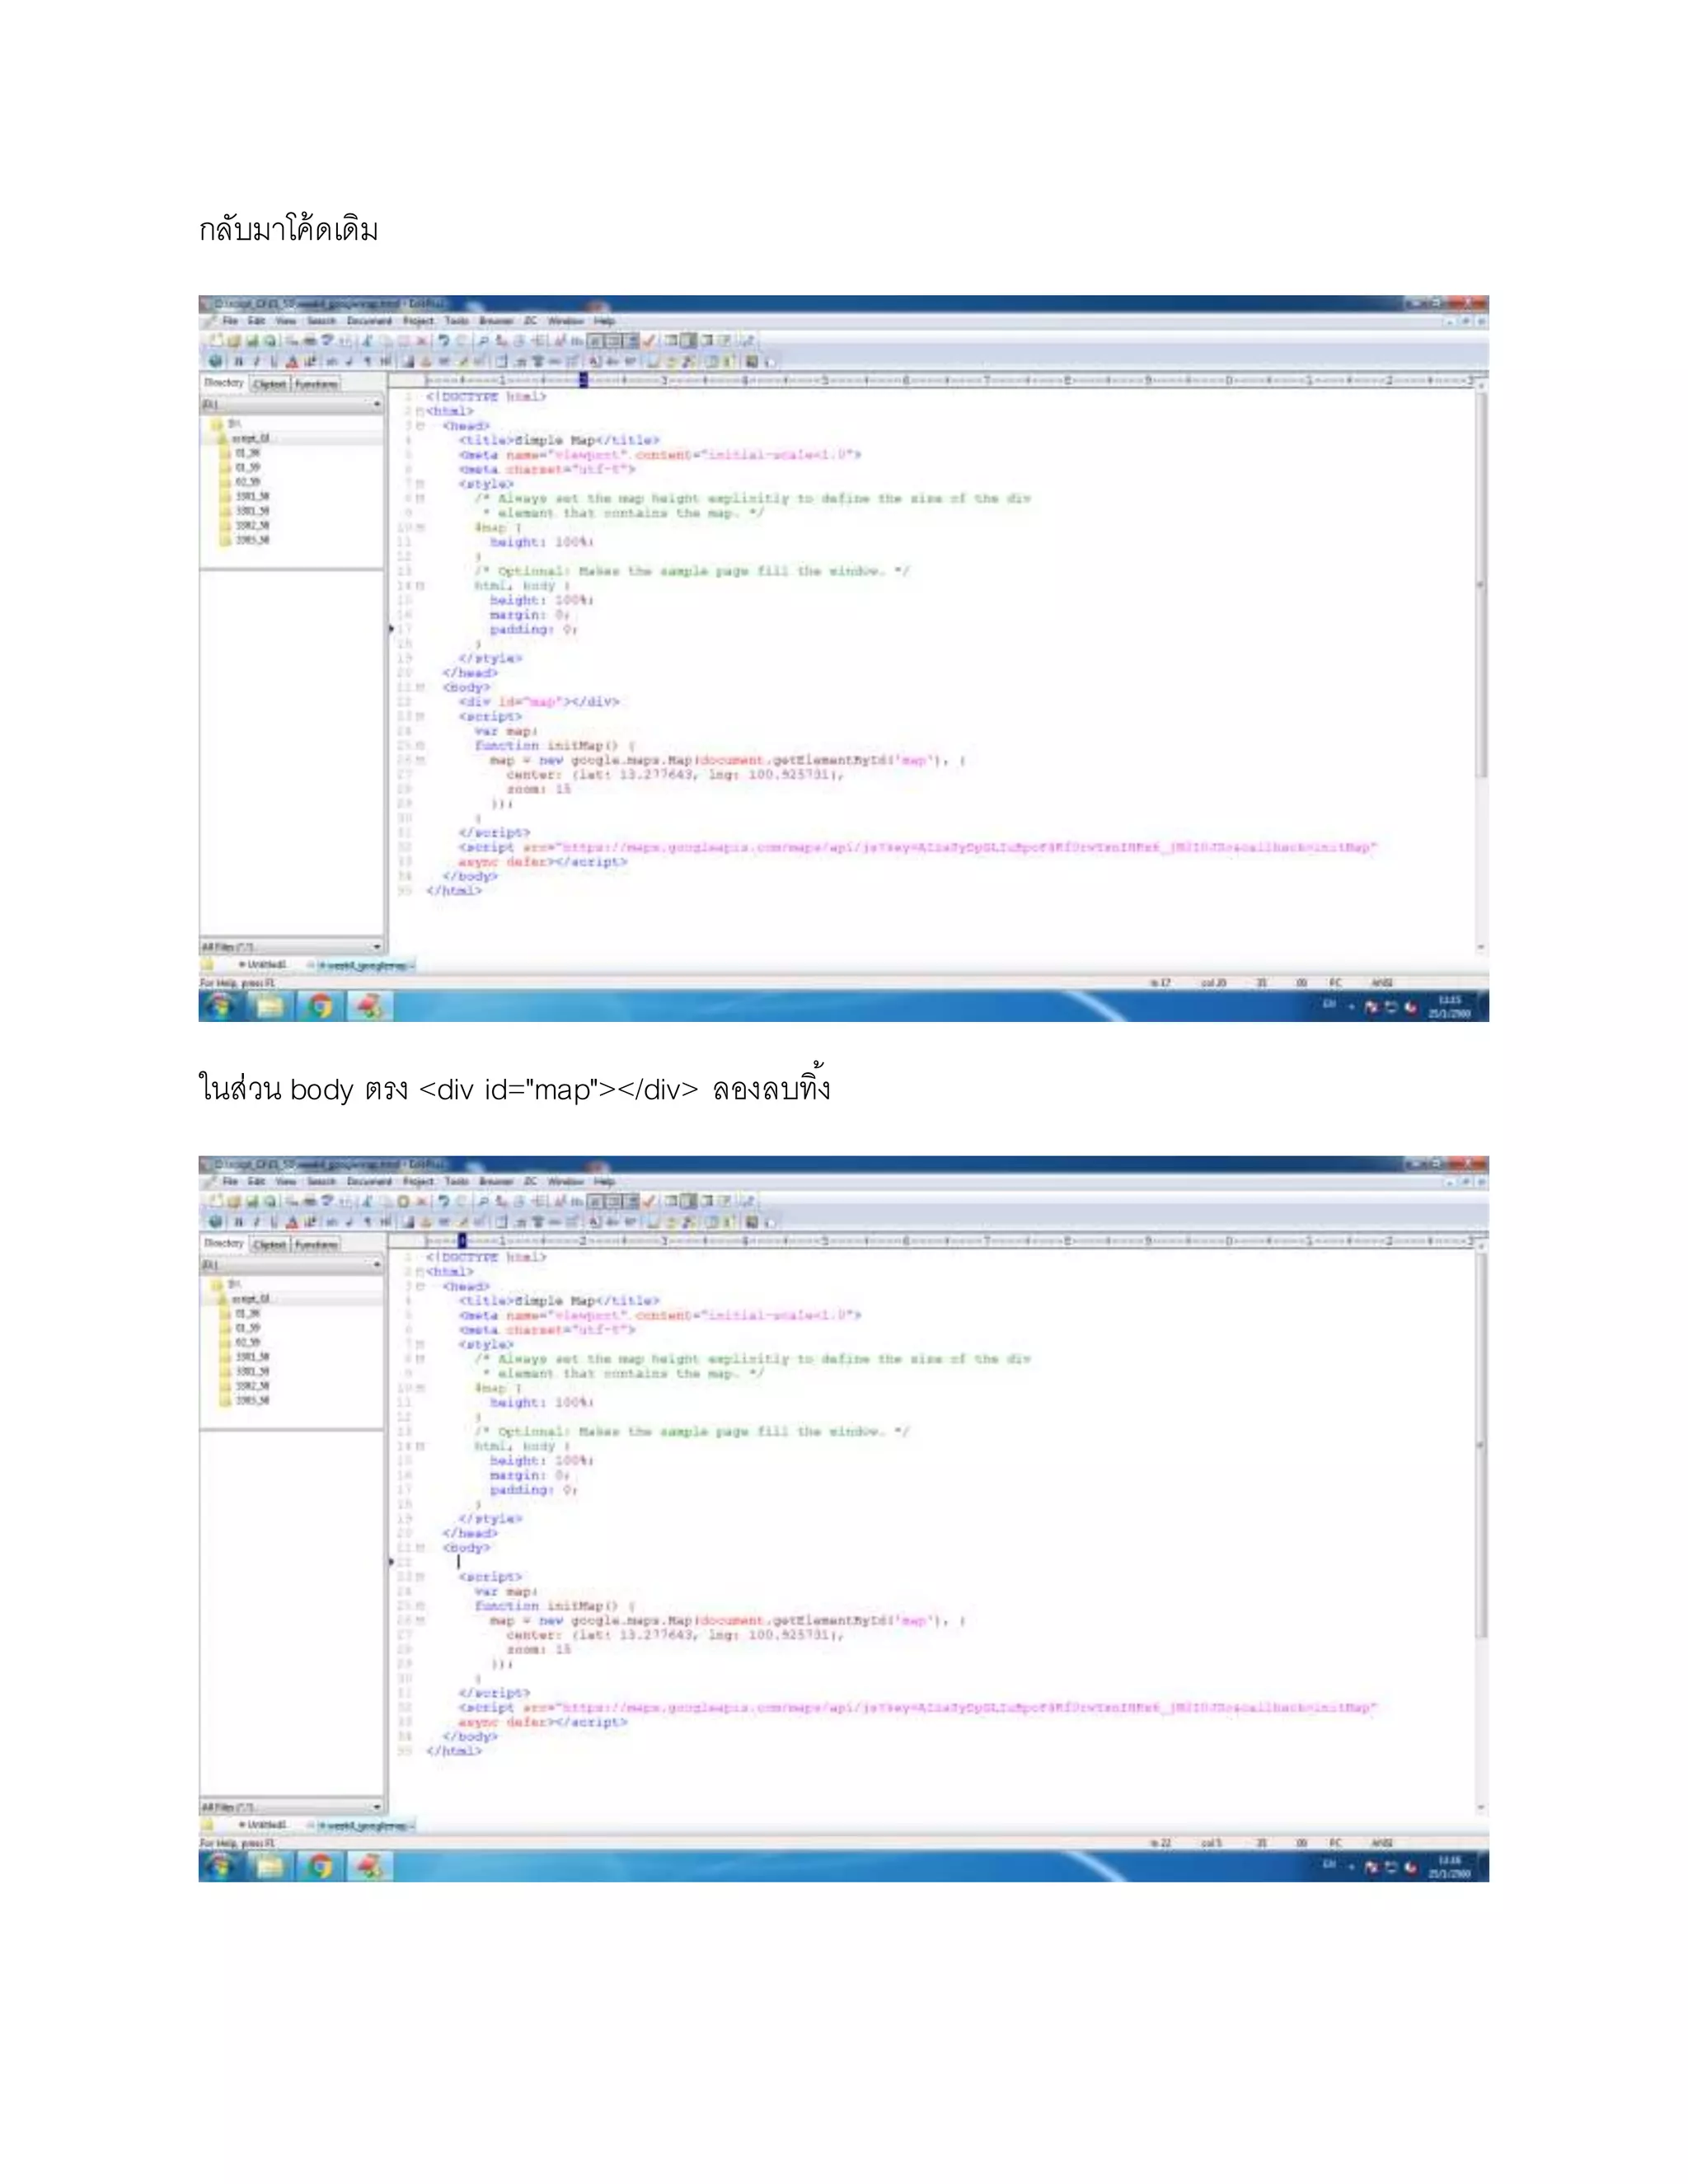Click Windows Start orb in first screenshot
This screenshot has width=1688, height=2184.
pos(222,1006)
